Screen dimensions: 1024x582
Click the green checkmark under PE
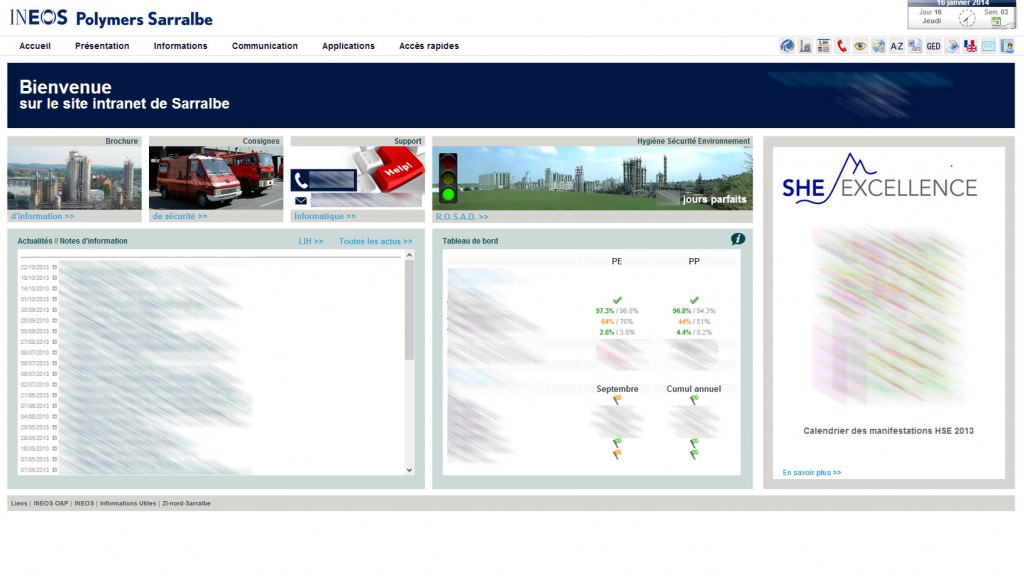click(x=617, y=300)
